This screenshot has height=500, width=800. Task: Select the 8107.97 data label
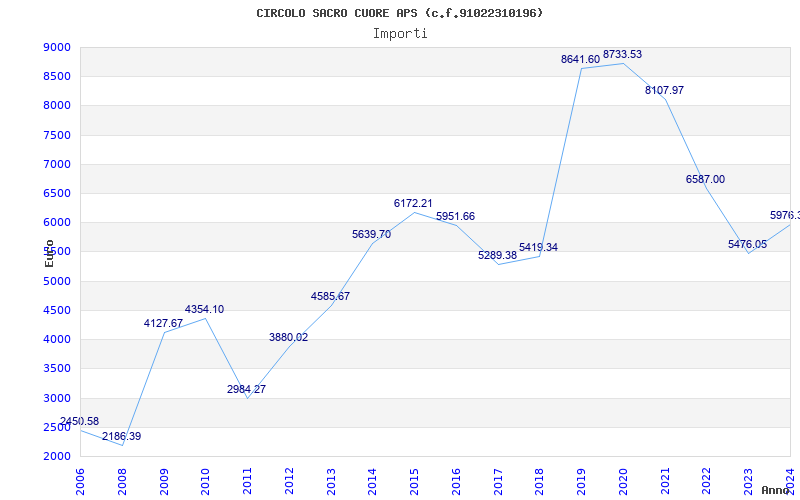coord(664,91)
